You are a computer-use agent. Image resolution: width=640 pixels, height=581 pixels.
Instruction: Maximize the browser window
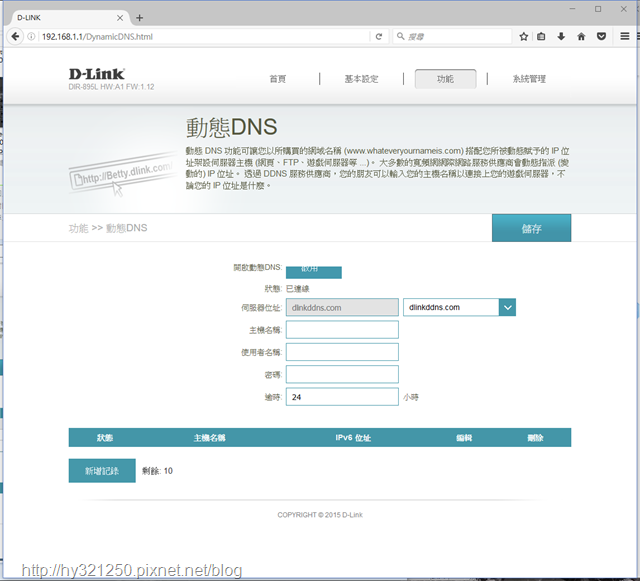tap(598, 9)
